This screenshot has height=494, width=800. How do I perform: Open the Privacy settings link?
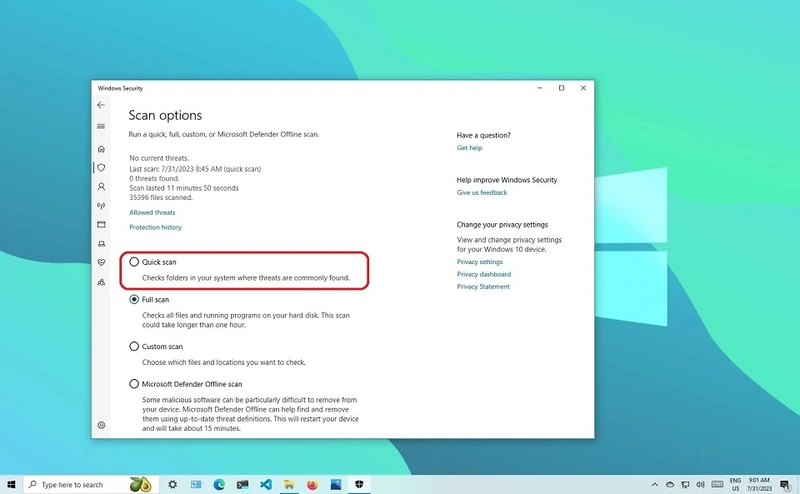480,262
